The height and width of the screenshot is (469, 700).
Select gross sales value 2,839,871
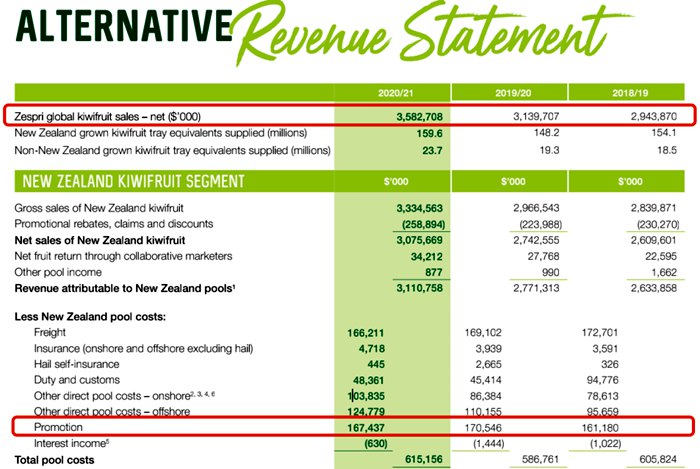pyautogui.click(x=653, y=208)
